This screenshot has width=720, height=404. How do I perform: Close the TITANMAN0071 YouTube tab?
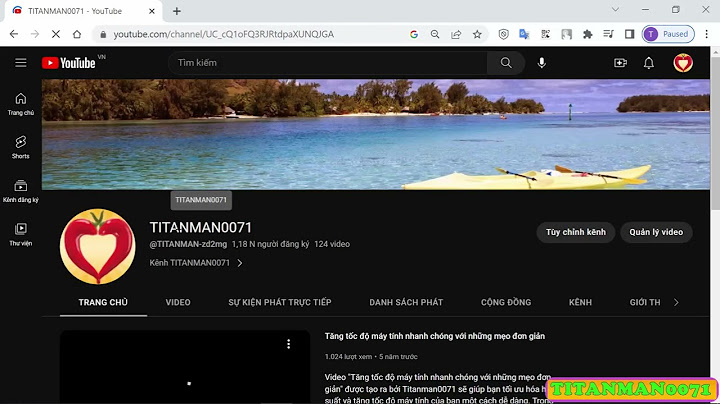(152, 11)
